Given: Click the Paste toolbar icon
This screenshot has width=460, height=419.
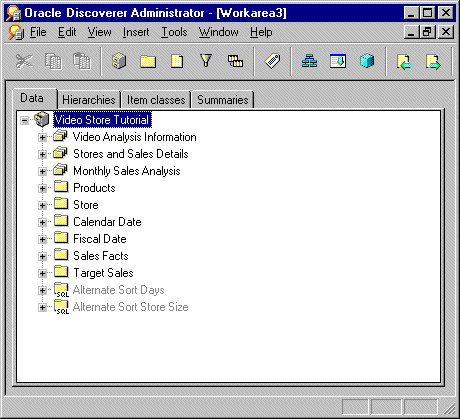Looking at the screenshot, I should click(82, 61).
